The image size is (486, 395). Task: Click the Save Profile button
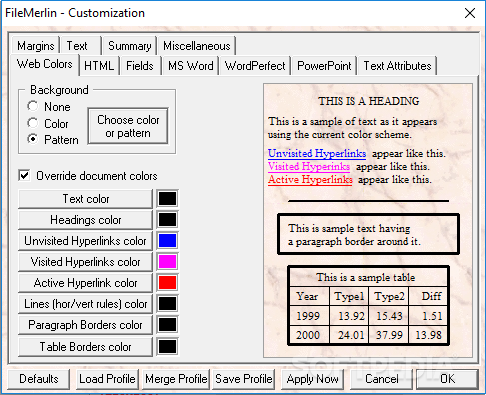tap(244, 379)
